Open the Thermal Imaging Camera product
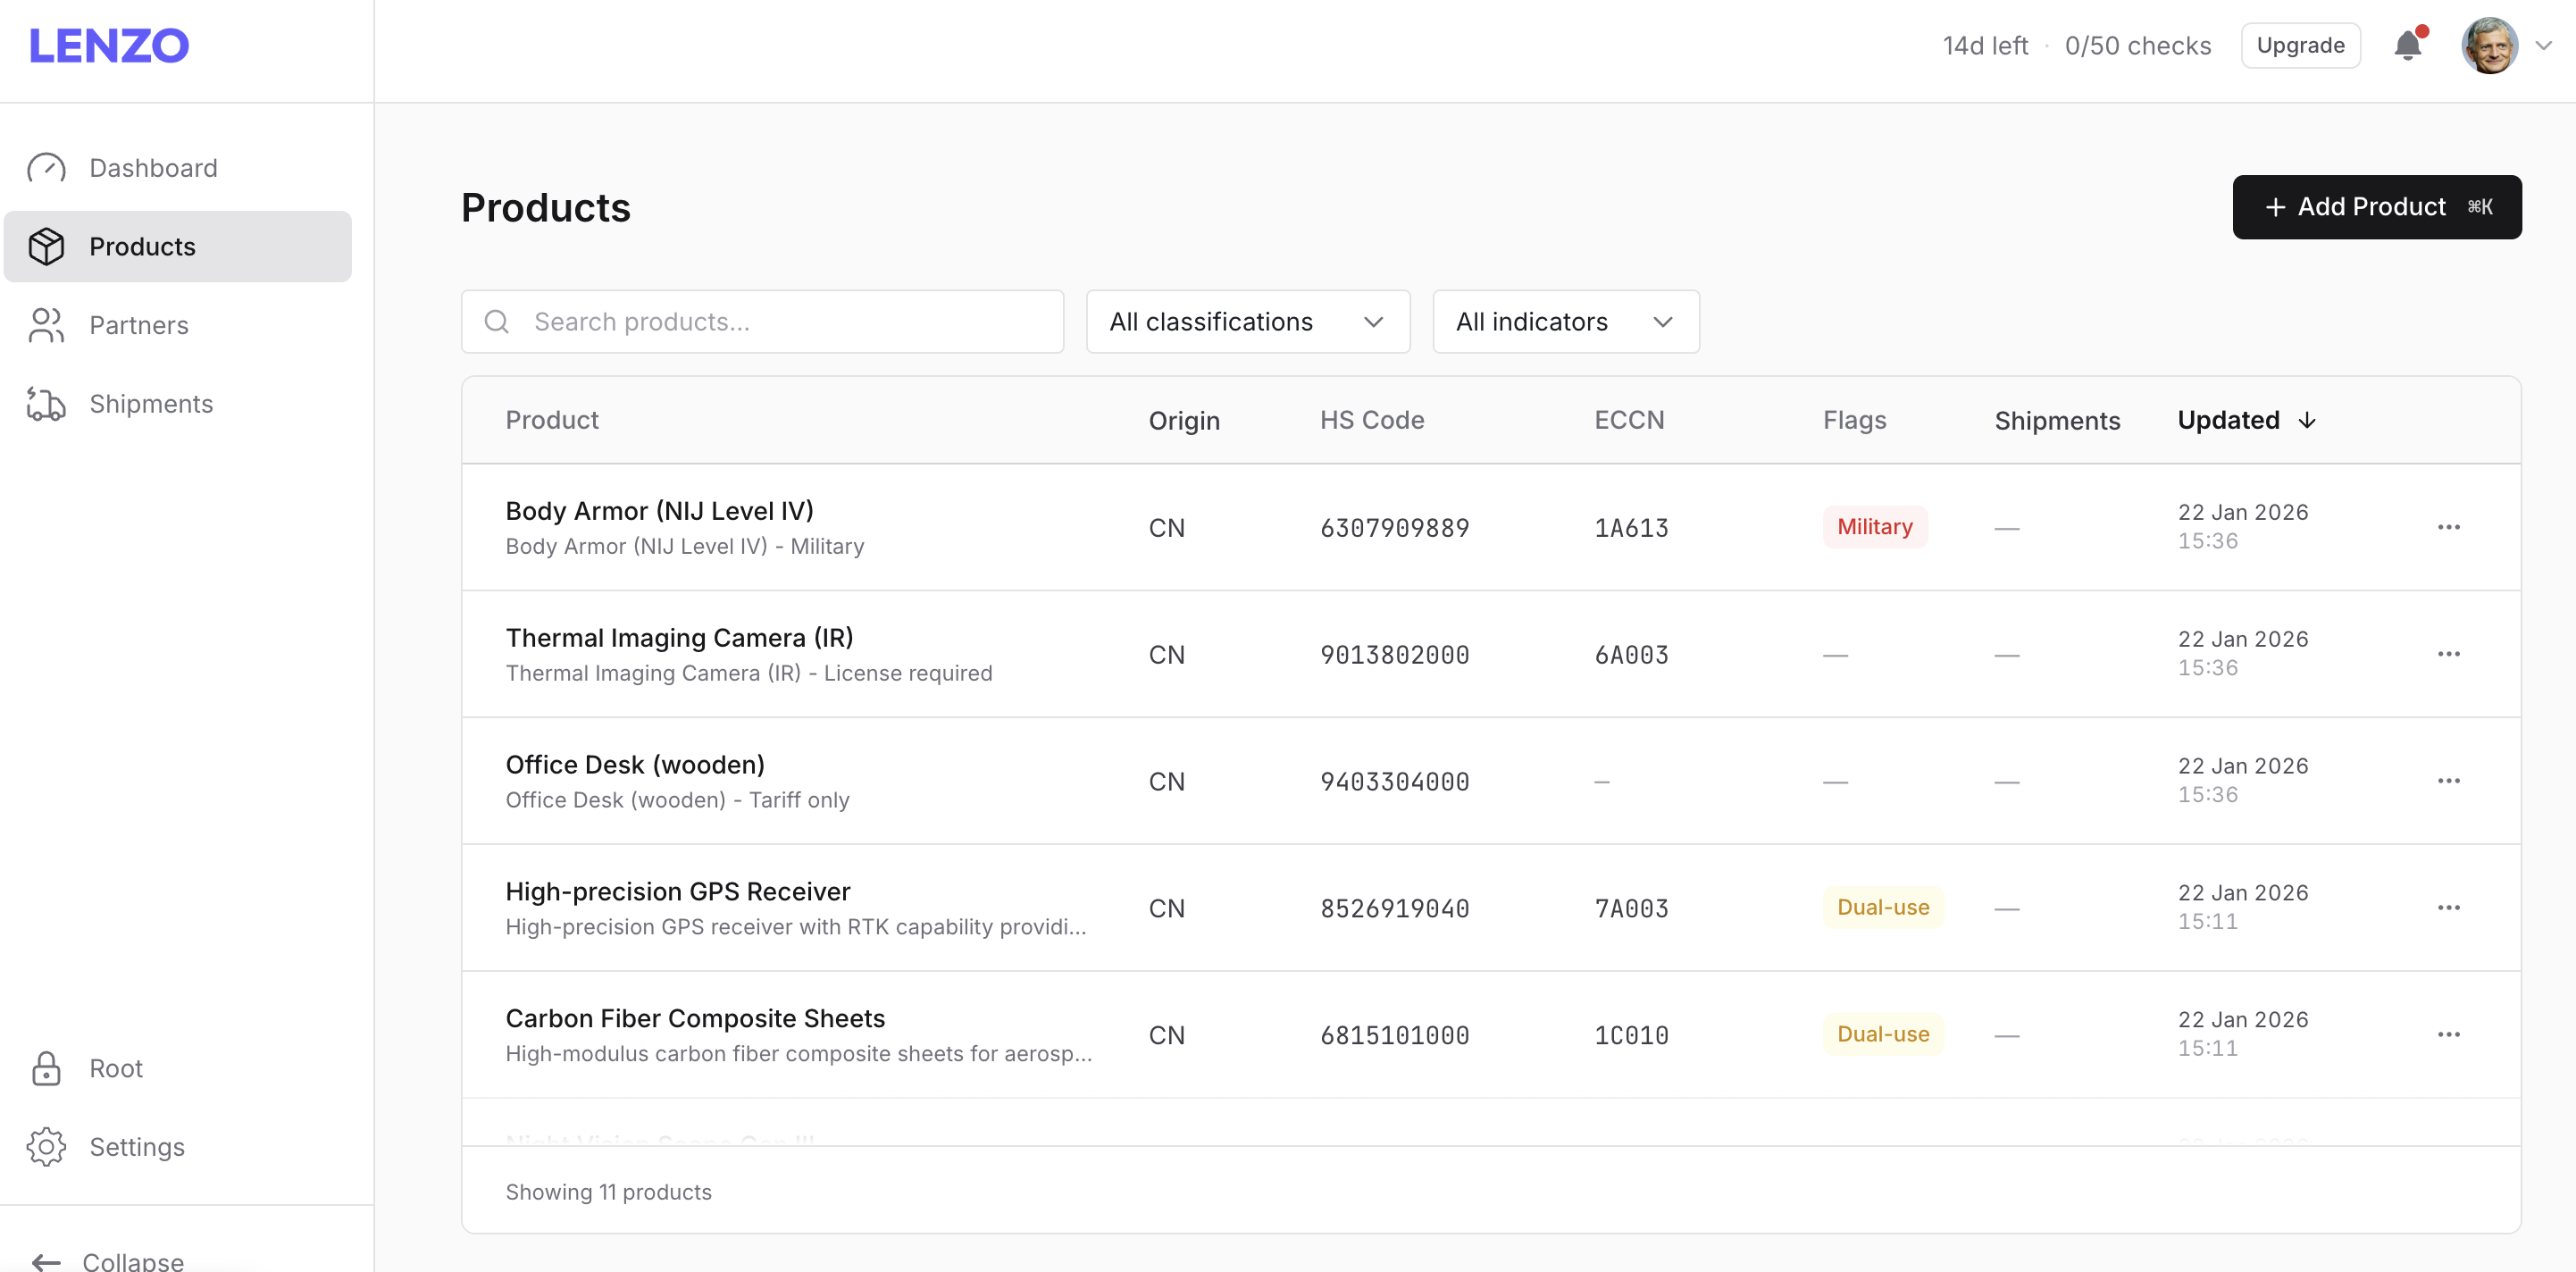Viewport: 2576px width, 1272px height. [x=679, y=637]
